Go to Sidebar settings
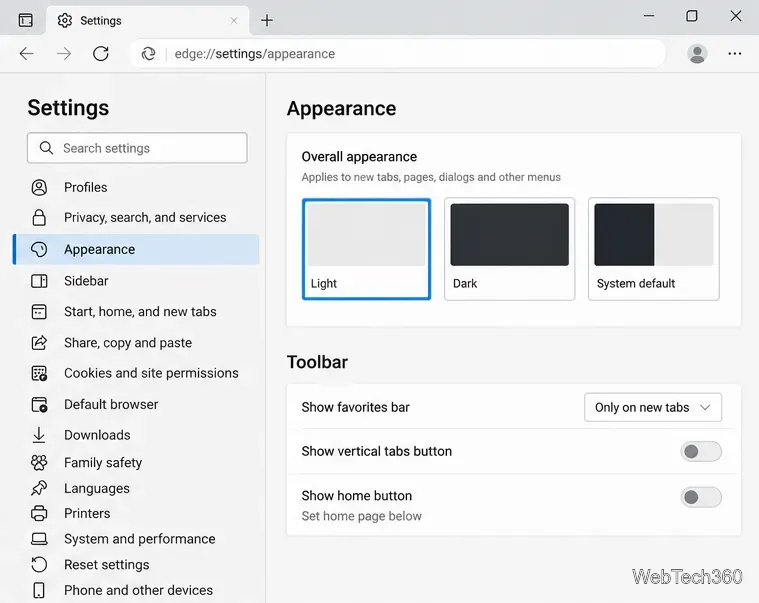 pyautogui.click(x=136, y=281)
